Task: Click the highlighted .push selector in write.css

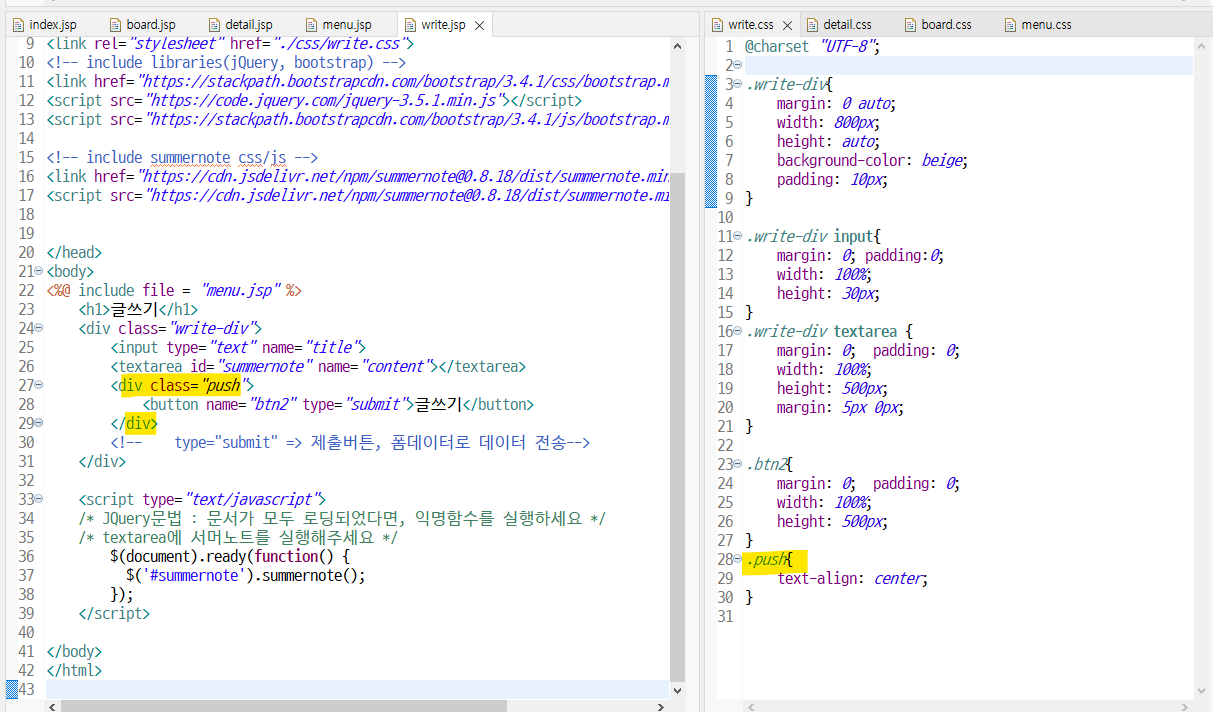Action: [x=766, y=559]
